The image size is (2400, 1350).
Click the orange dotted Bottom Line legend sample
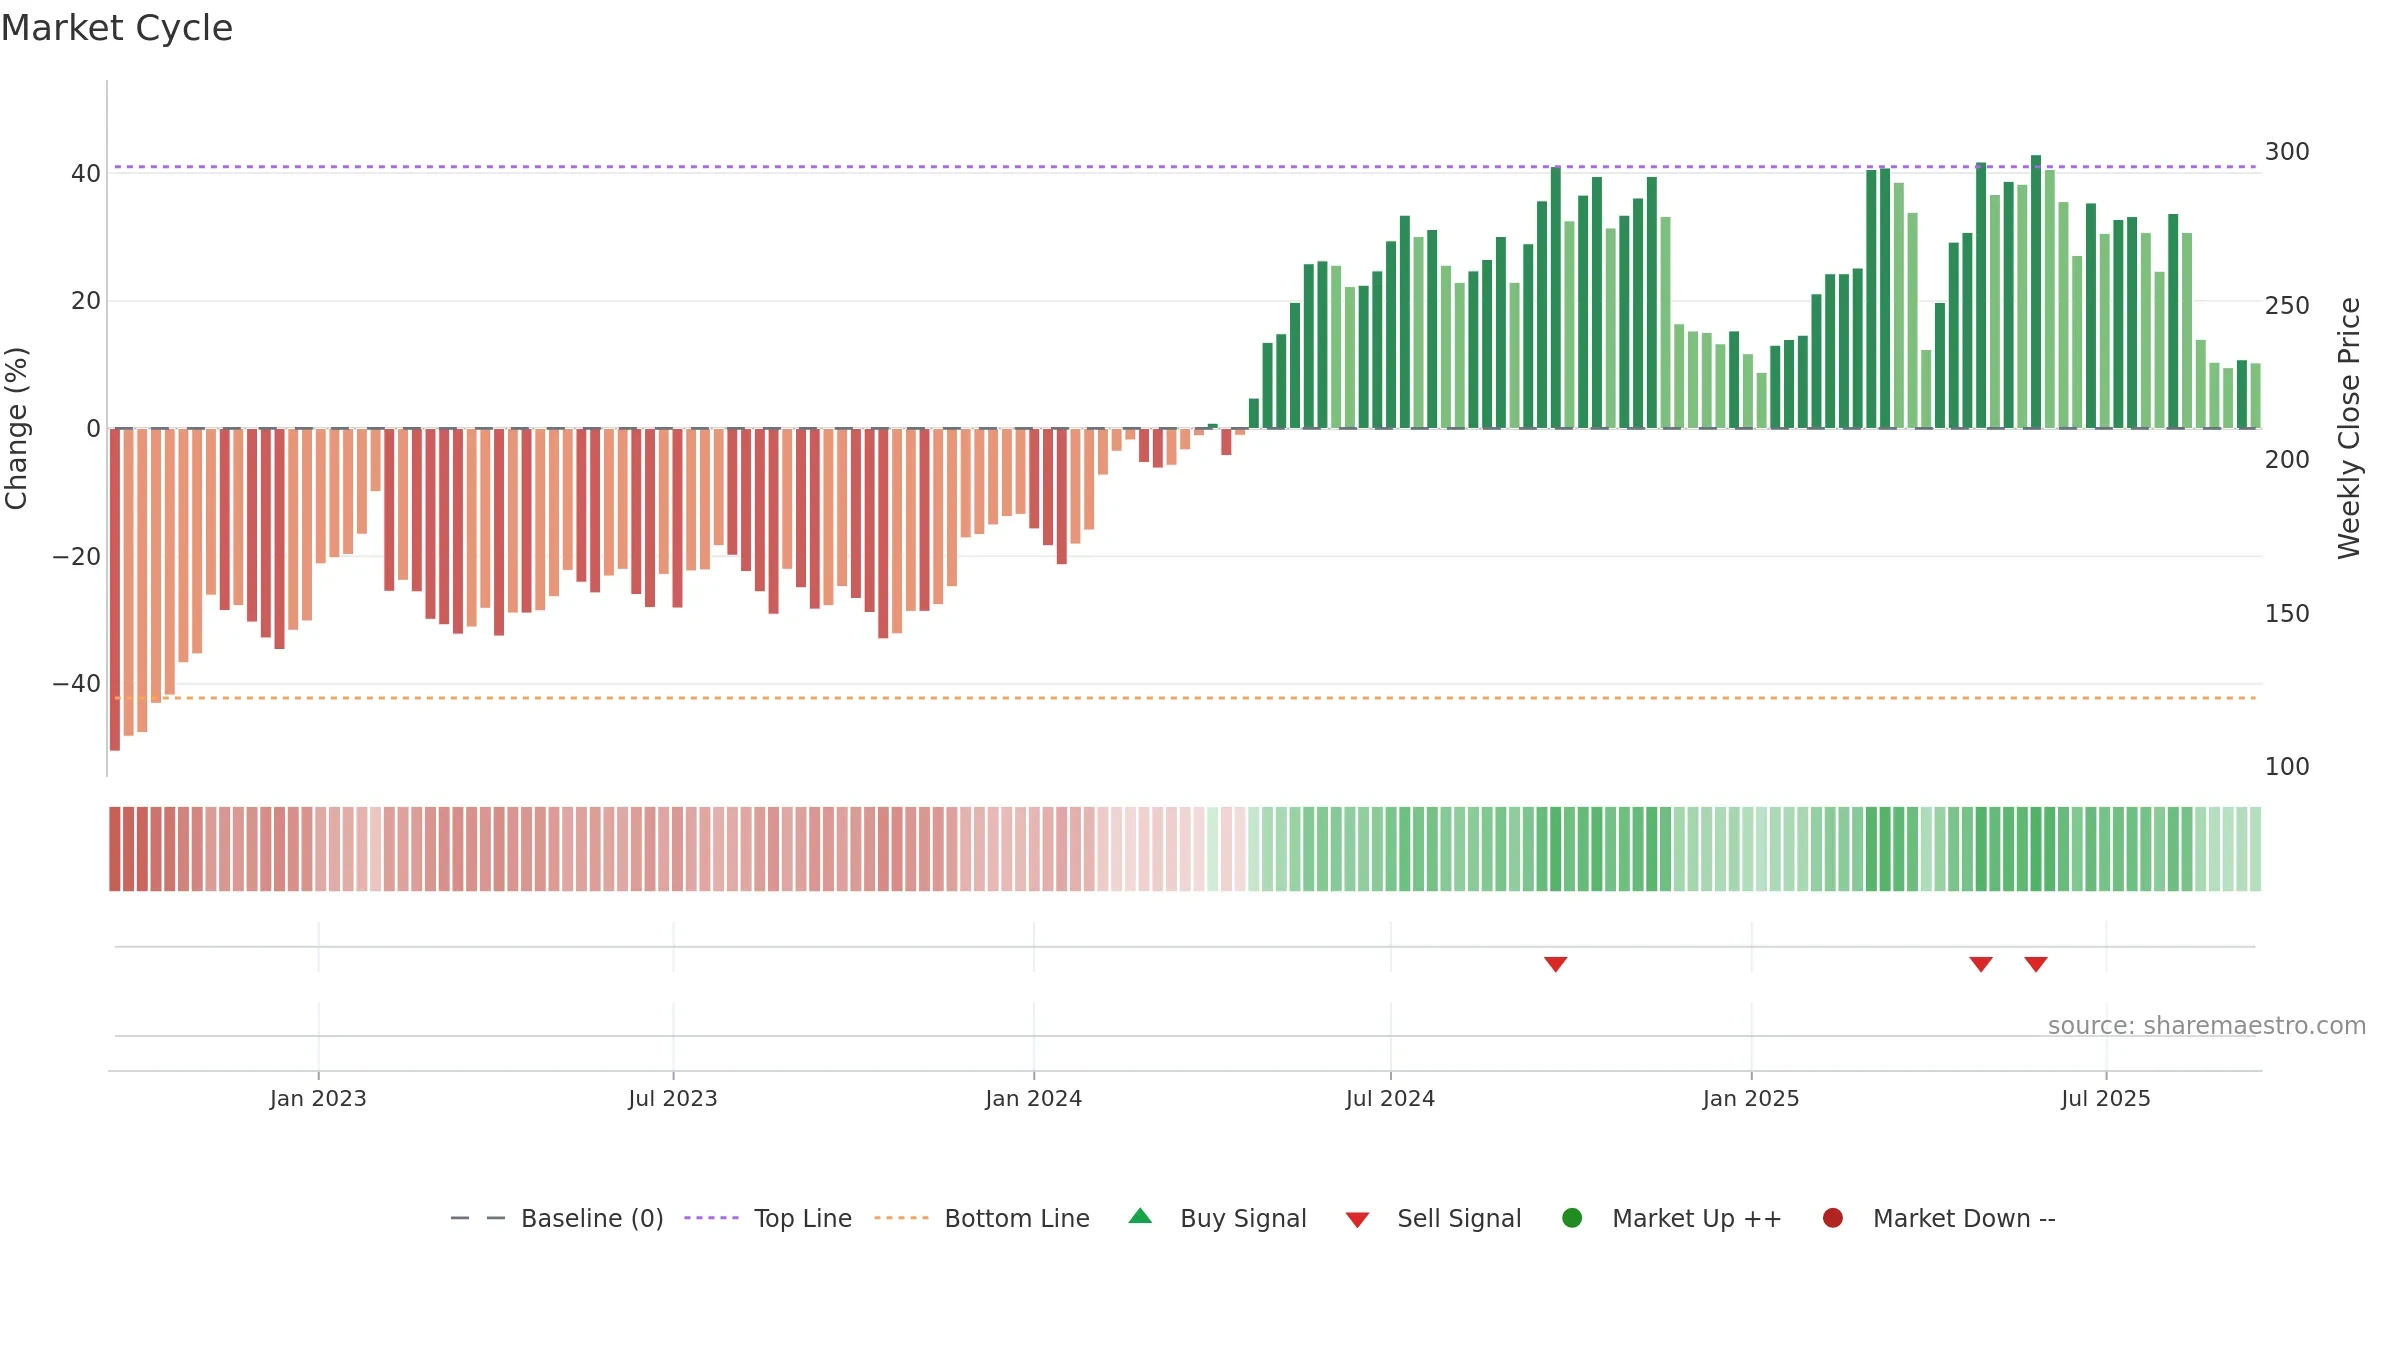coord(901,1218)
